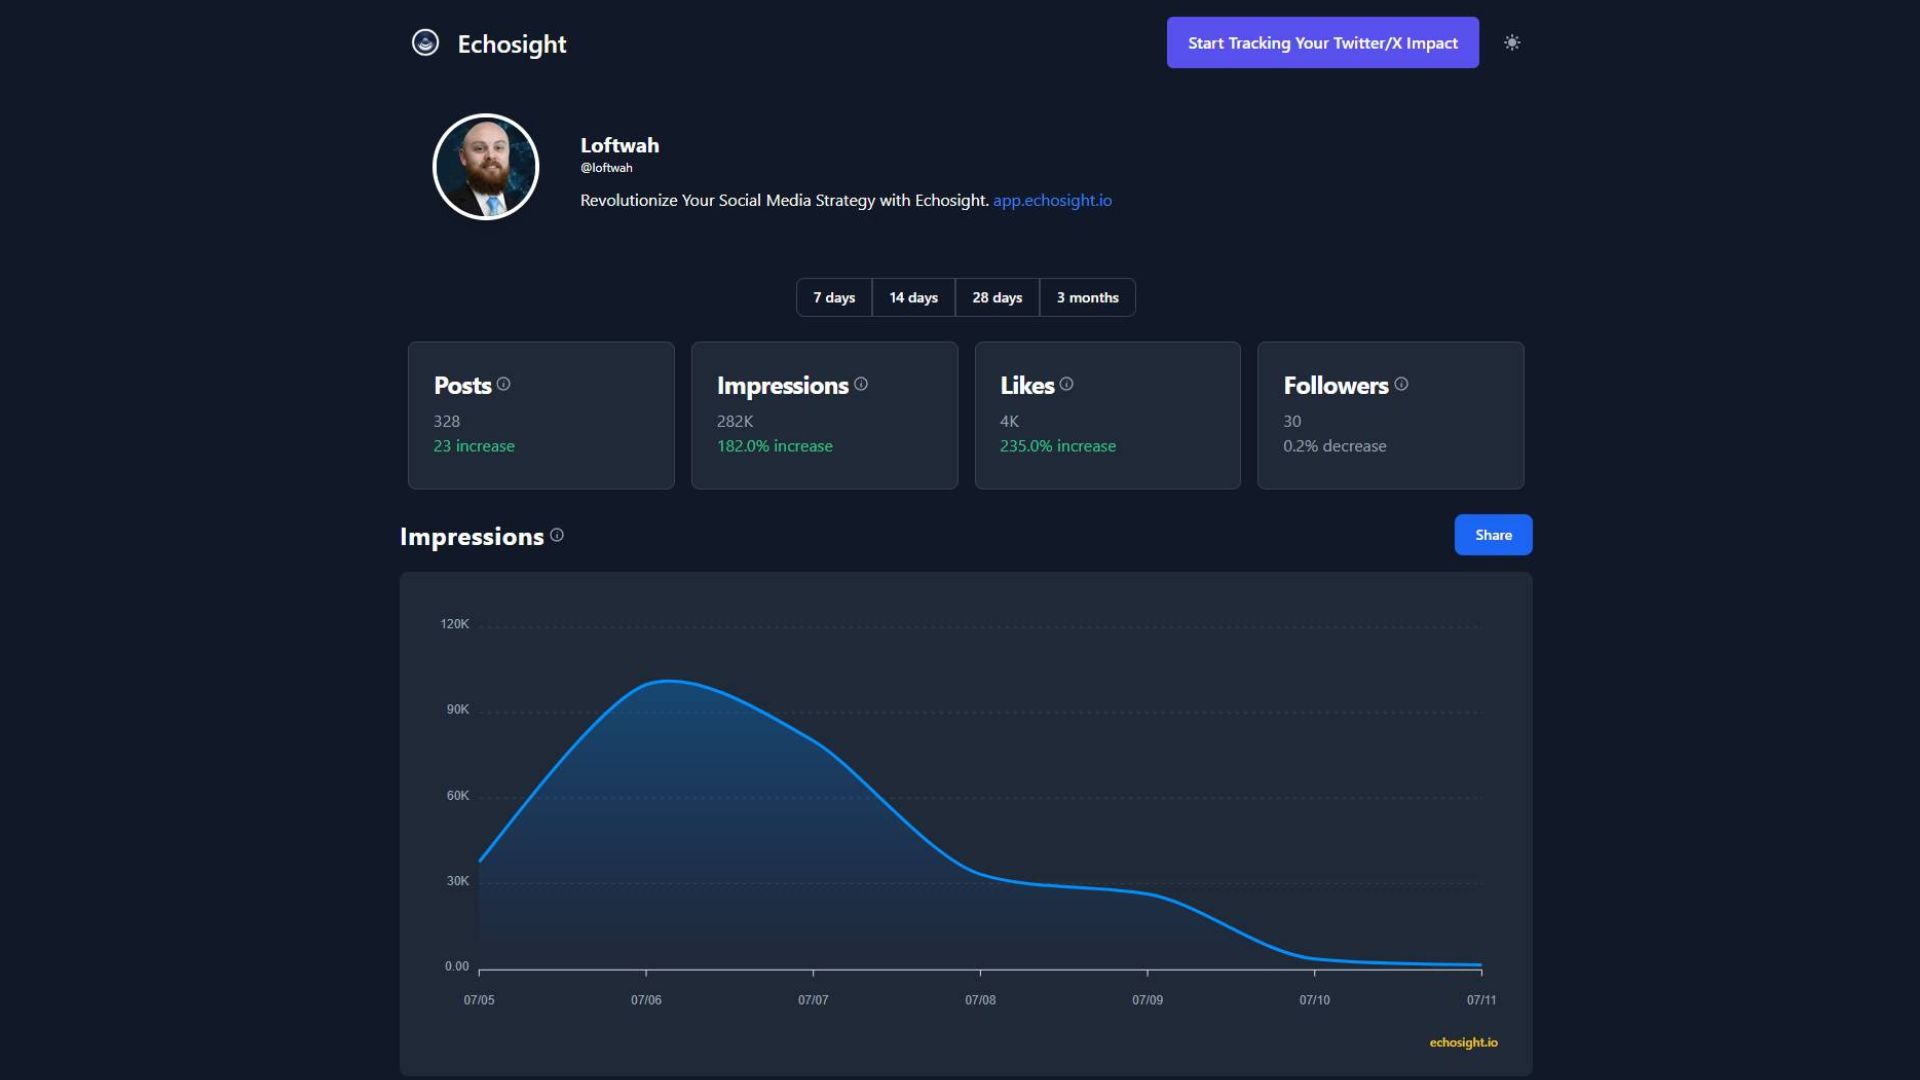This screenshot has height=1080, width=1920.
Task: Toggle the light/dark theme sun icon
Action: (x=1512, y=43)
